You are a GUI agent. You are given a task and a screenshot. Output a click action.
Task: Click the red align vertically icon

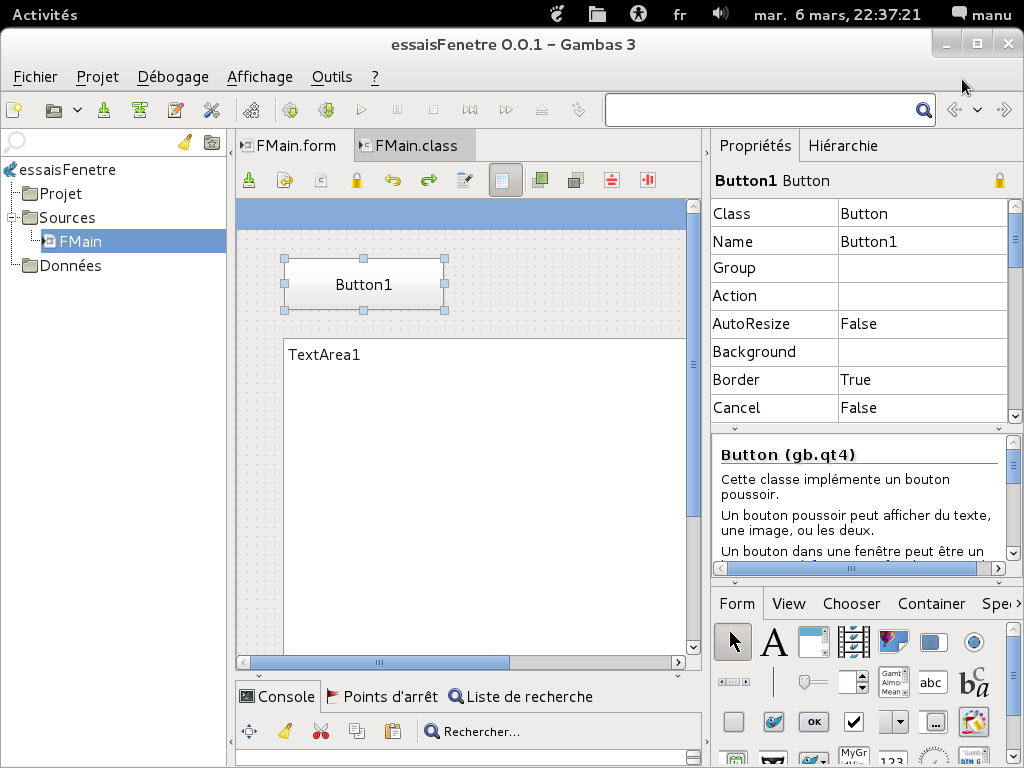pos(647,180)
